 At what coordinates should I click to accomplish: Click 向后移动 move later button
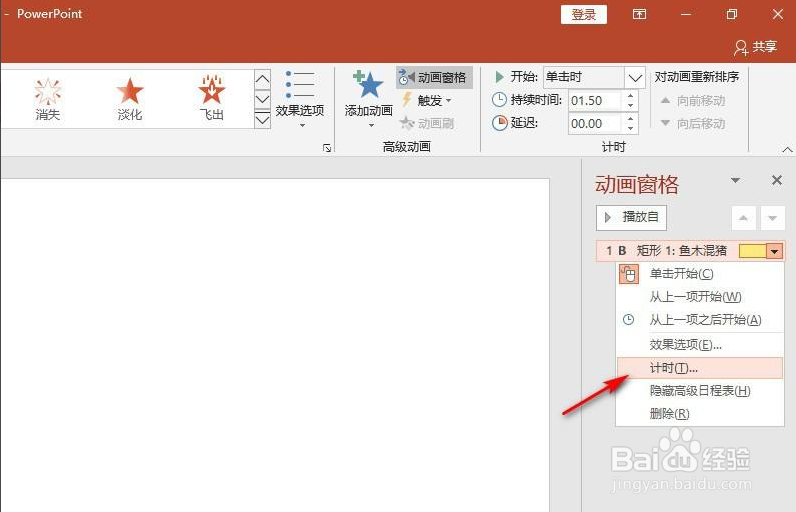[692, 123]
